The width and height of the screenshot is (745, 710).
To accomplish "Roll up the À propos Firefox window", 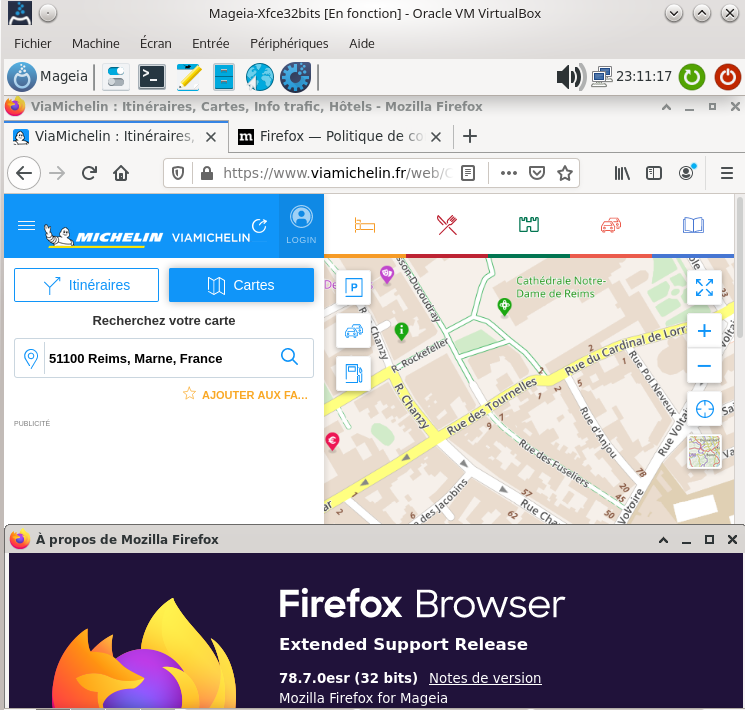I will 663,540.
